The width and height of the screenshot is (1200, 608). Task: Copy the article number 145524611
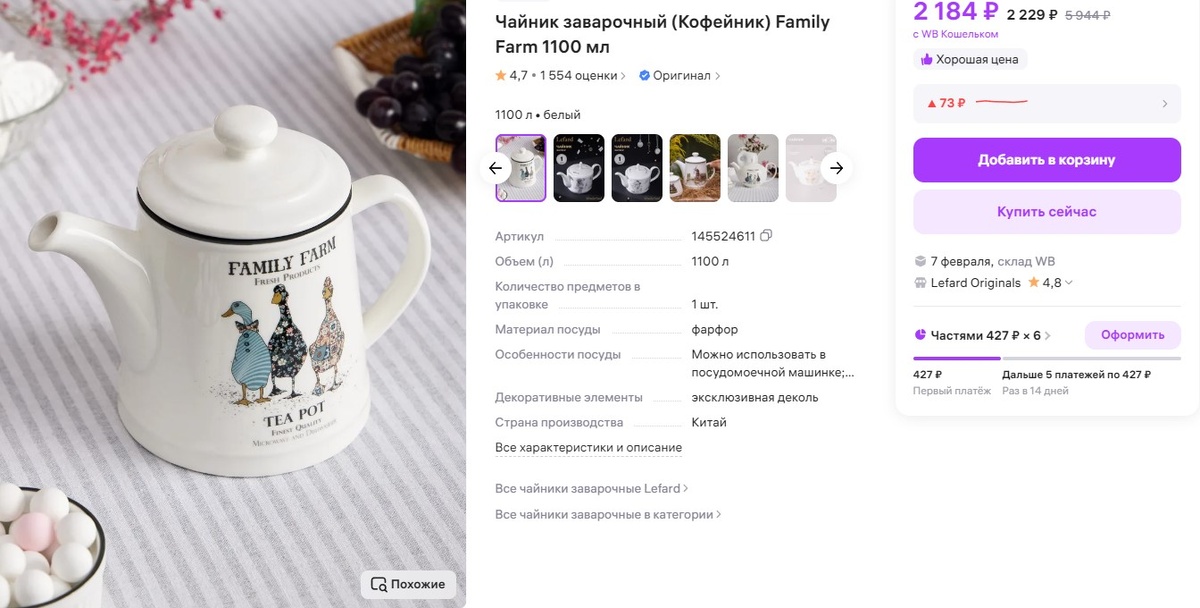766,236
